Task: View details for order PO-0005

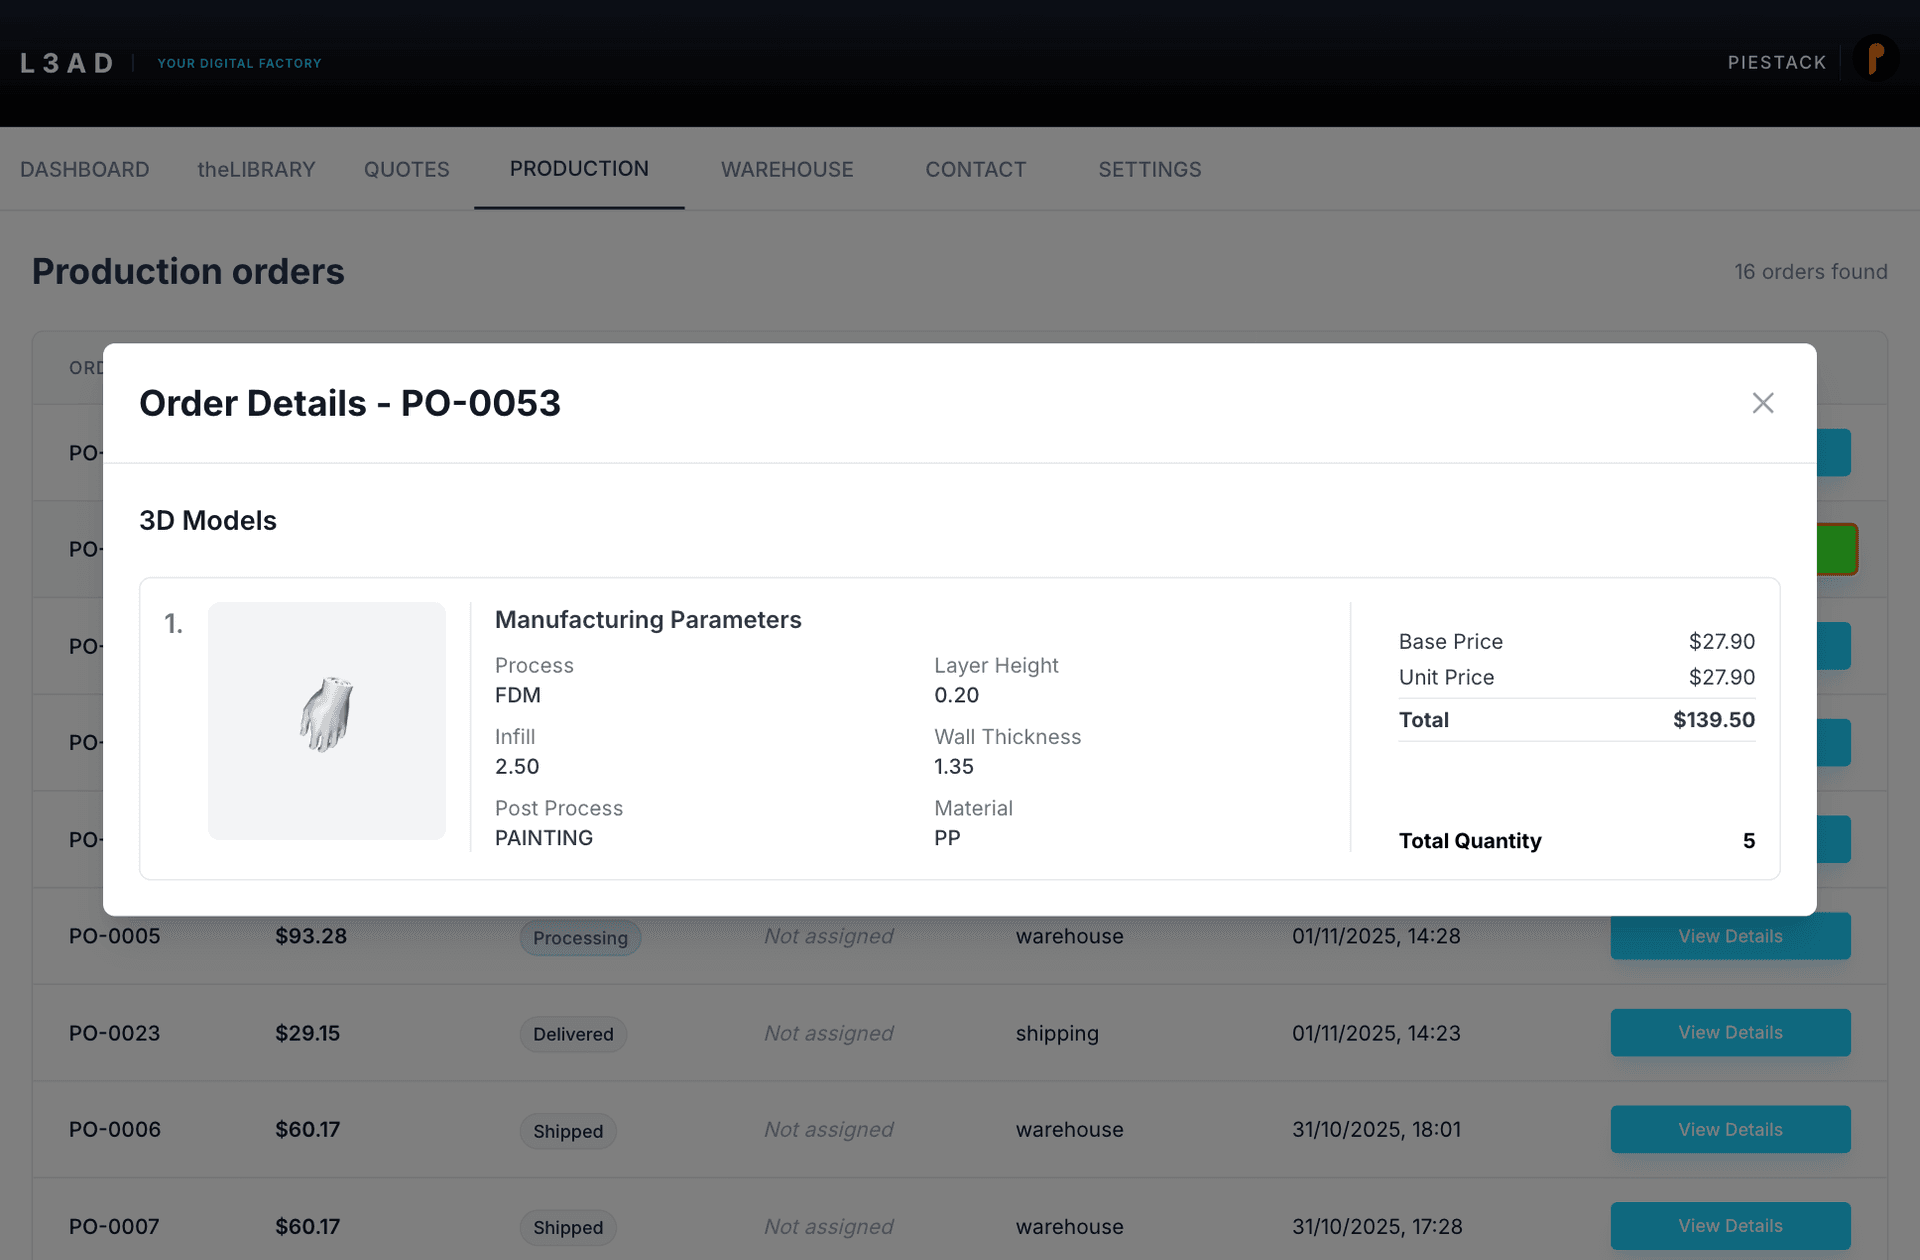Action: tap(1729, 936)
